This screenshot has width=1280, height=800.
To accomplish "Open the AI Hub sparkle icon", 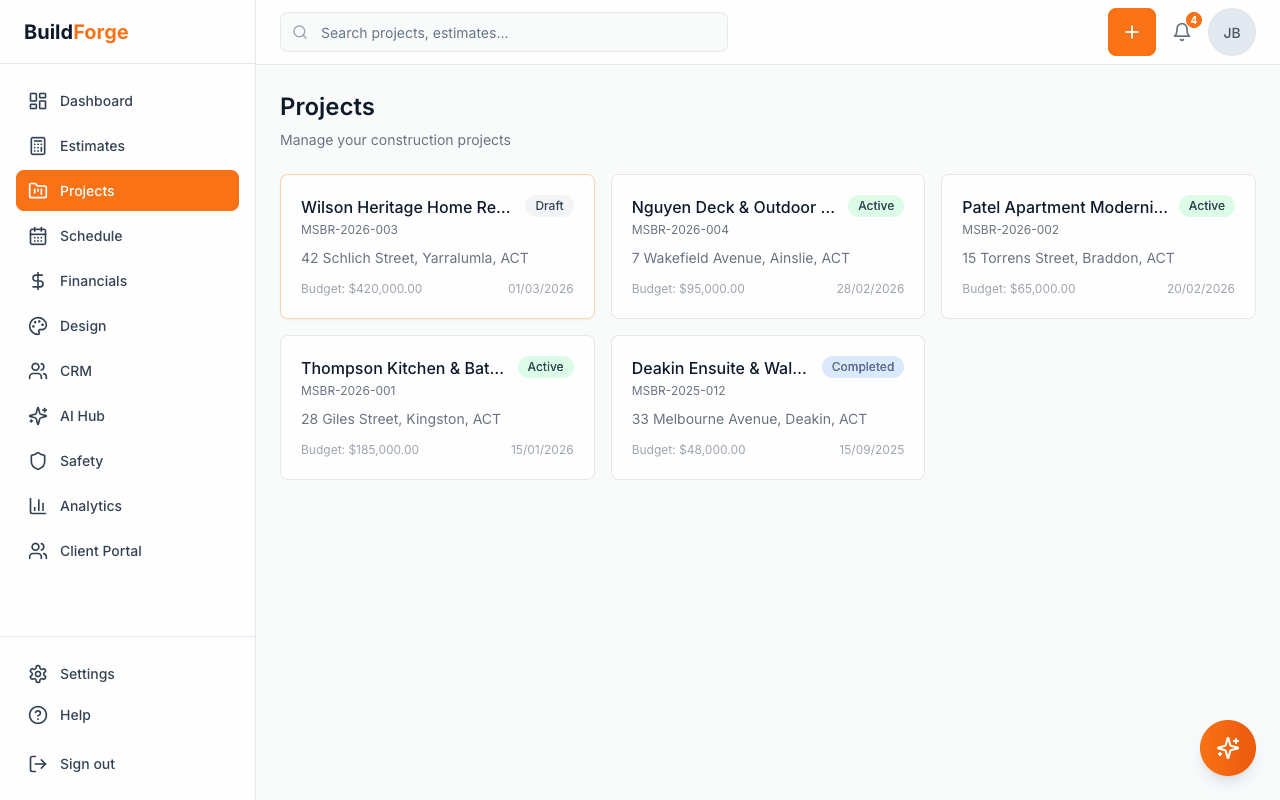I will [38, 416].
